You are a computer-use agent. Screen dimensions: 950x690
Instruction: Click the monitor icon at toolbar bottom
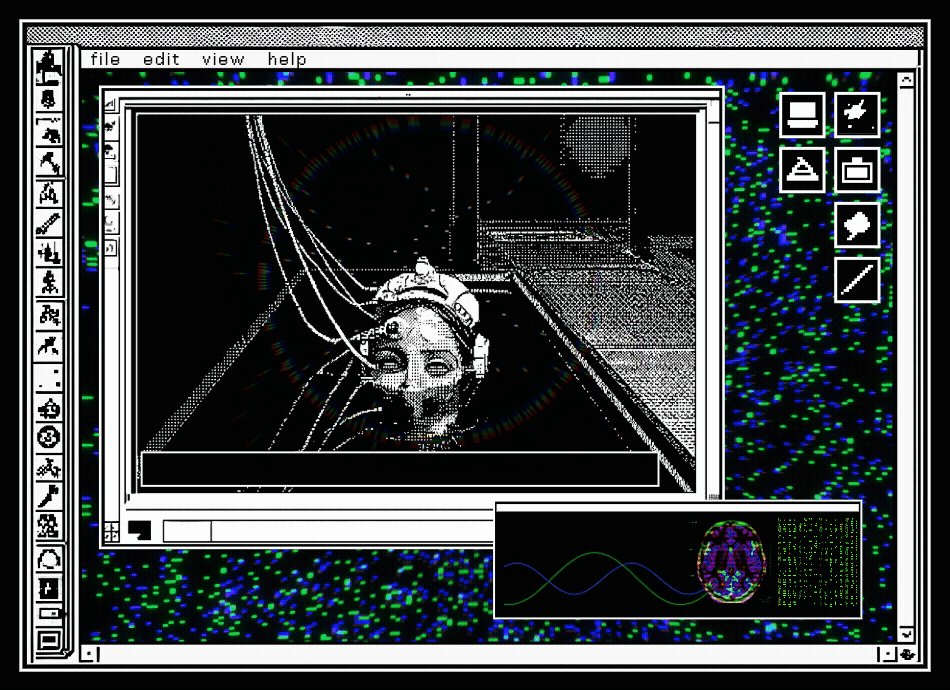(48, 640)
